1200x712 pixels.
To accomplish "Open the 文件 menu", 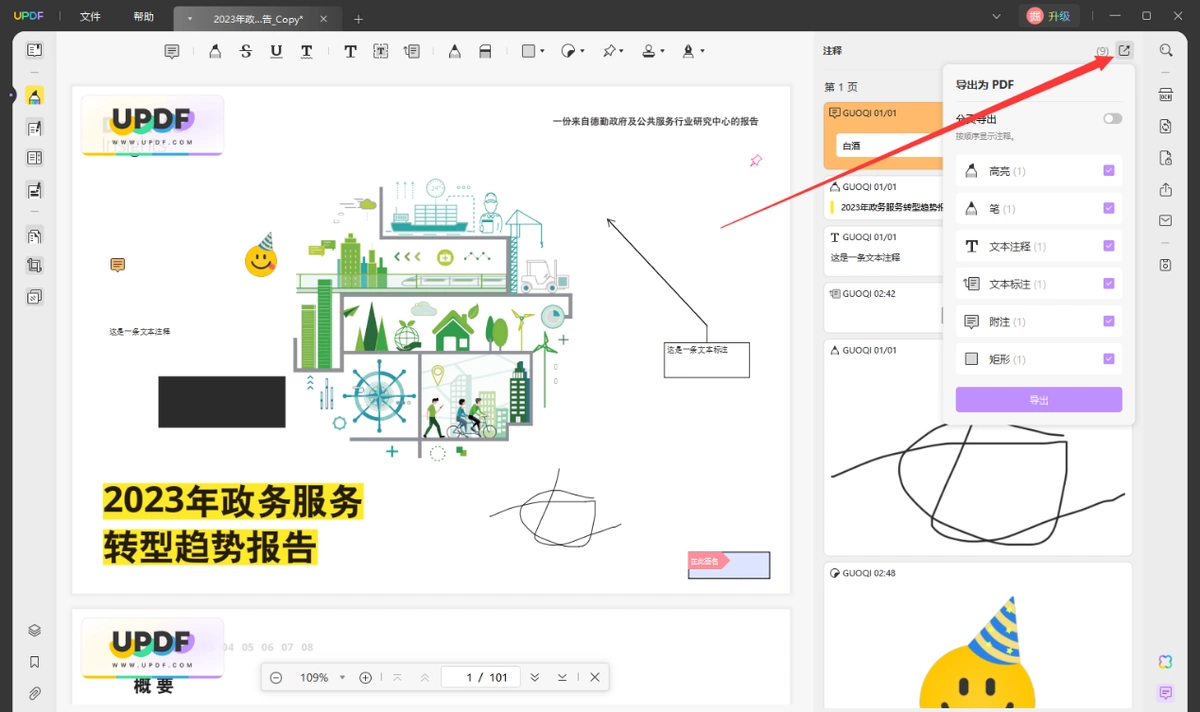I will [x=90, y=17].
